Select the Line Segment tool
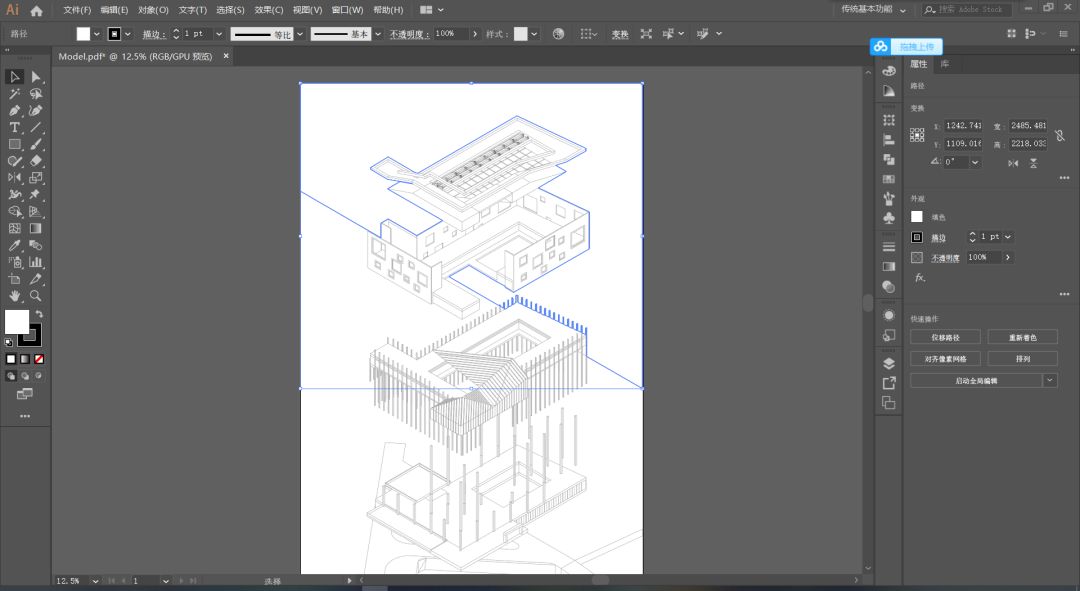This screenshot has height=591, width=1080. pos(36,127)
